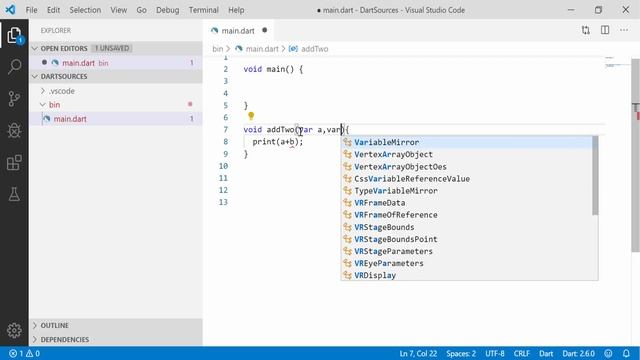Choose CssVariableReferenceValue suggestion
The image size is (640, 360).
(x=467, y=178)
